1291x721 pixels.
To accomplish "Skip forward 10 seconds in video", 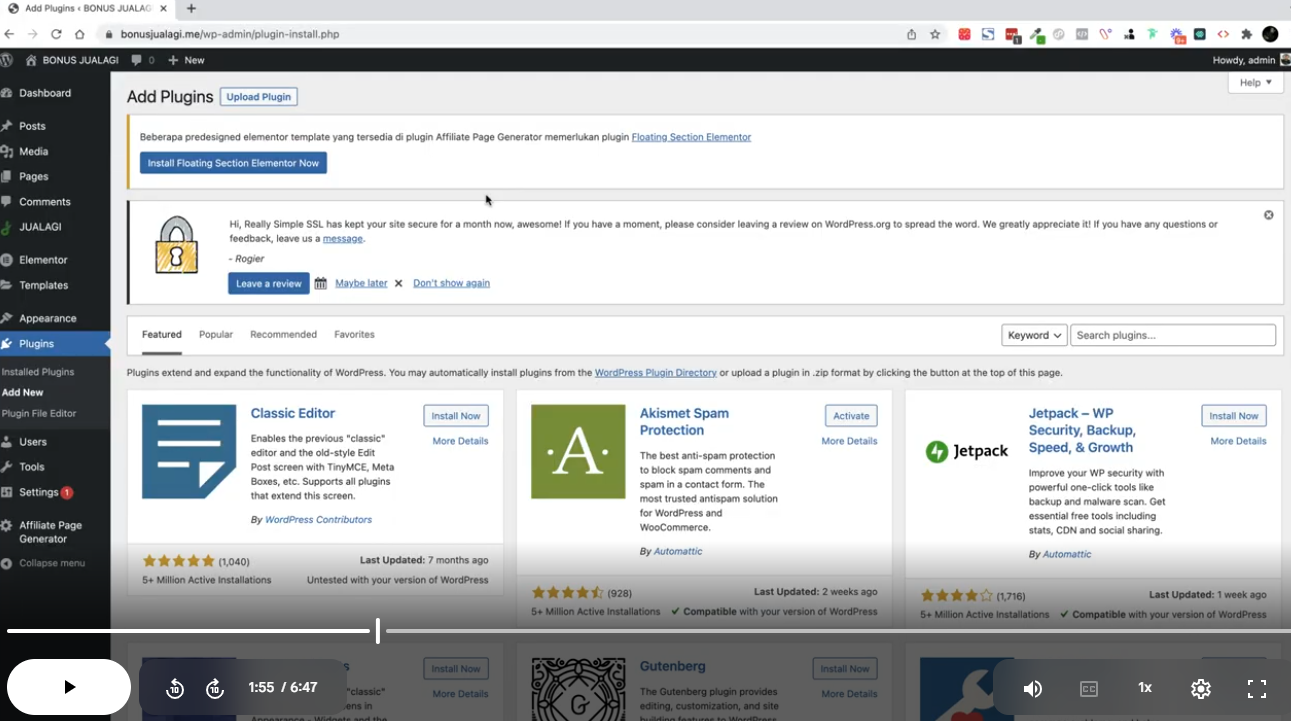I will (x=215, y=688).
